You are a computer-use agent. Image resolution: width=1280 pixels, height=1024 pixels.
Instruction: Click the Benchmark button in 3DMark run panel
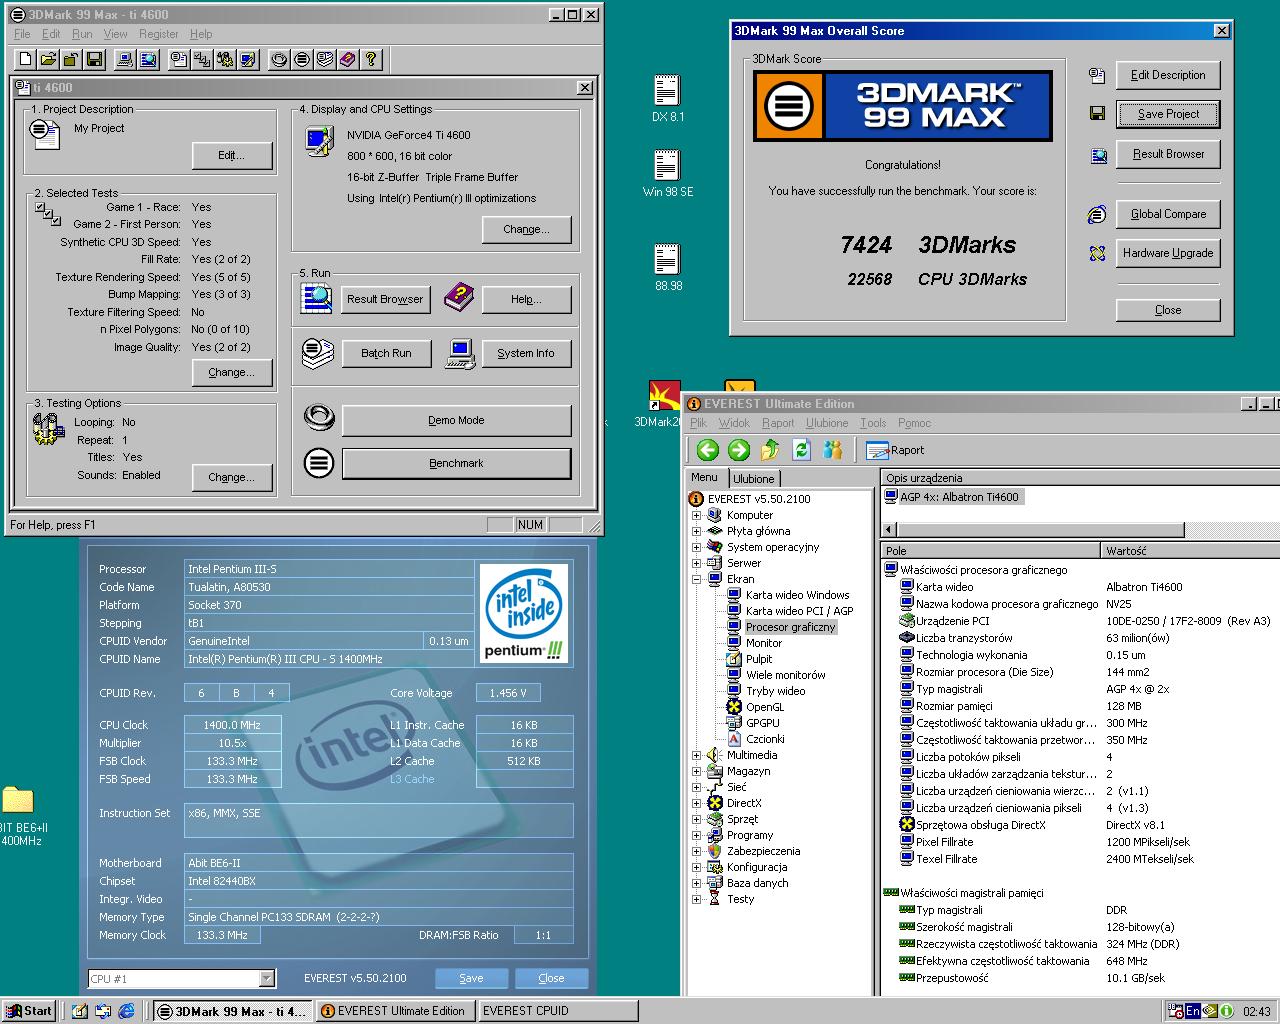click(456, 463)
